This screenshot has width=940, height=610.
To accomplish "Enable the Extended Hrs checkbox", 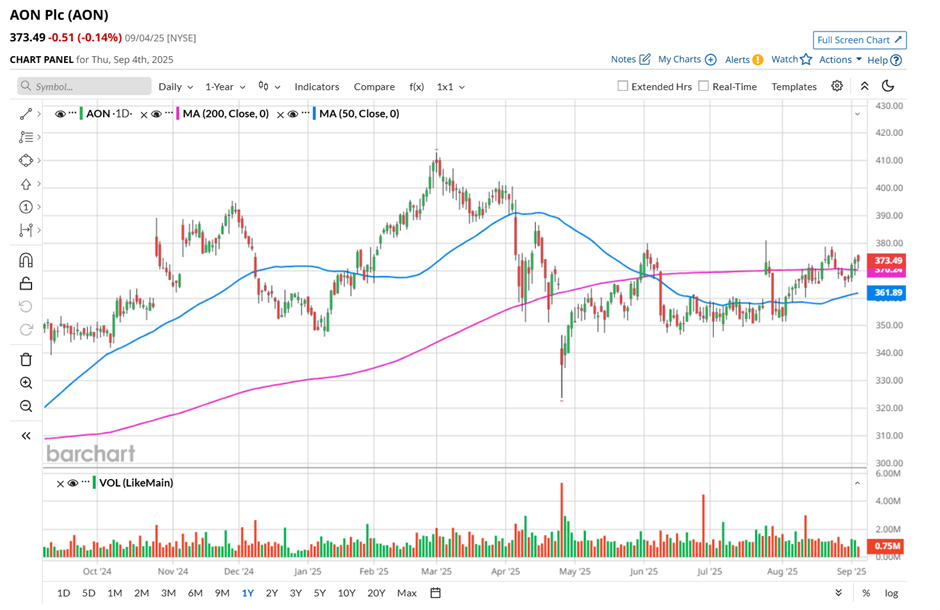I will [x=623, y=86].
